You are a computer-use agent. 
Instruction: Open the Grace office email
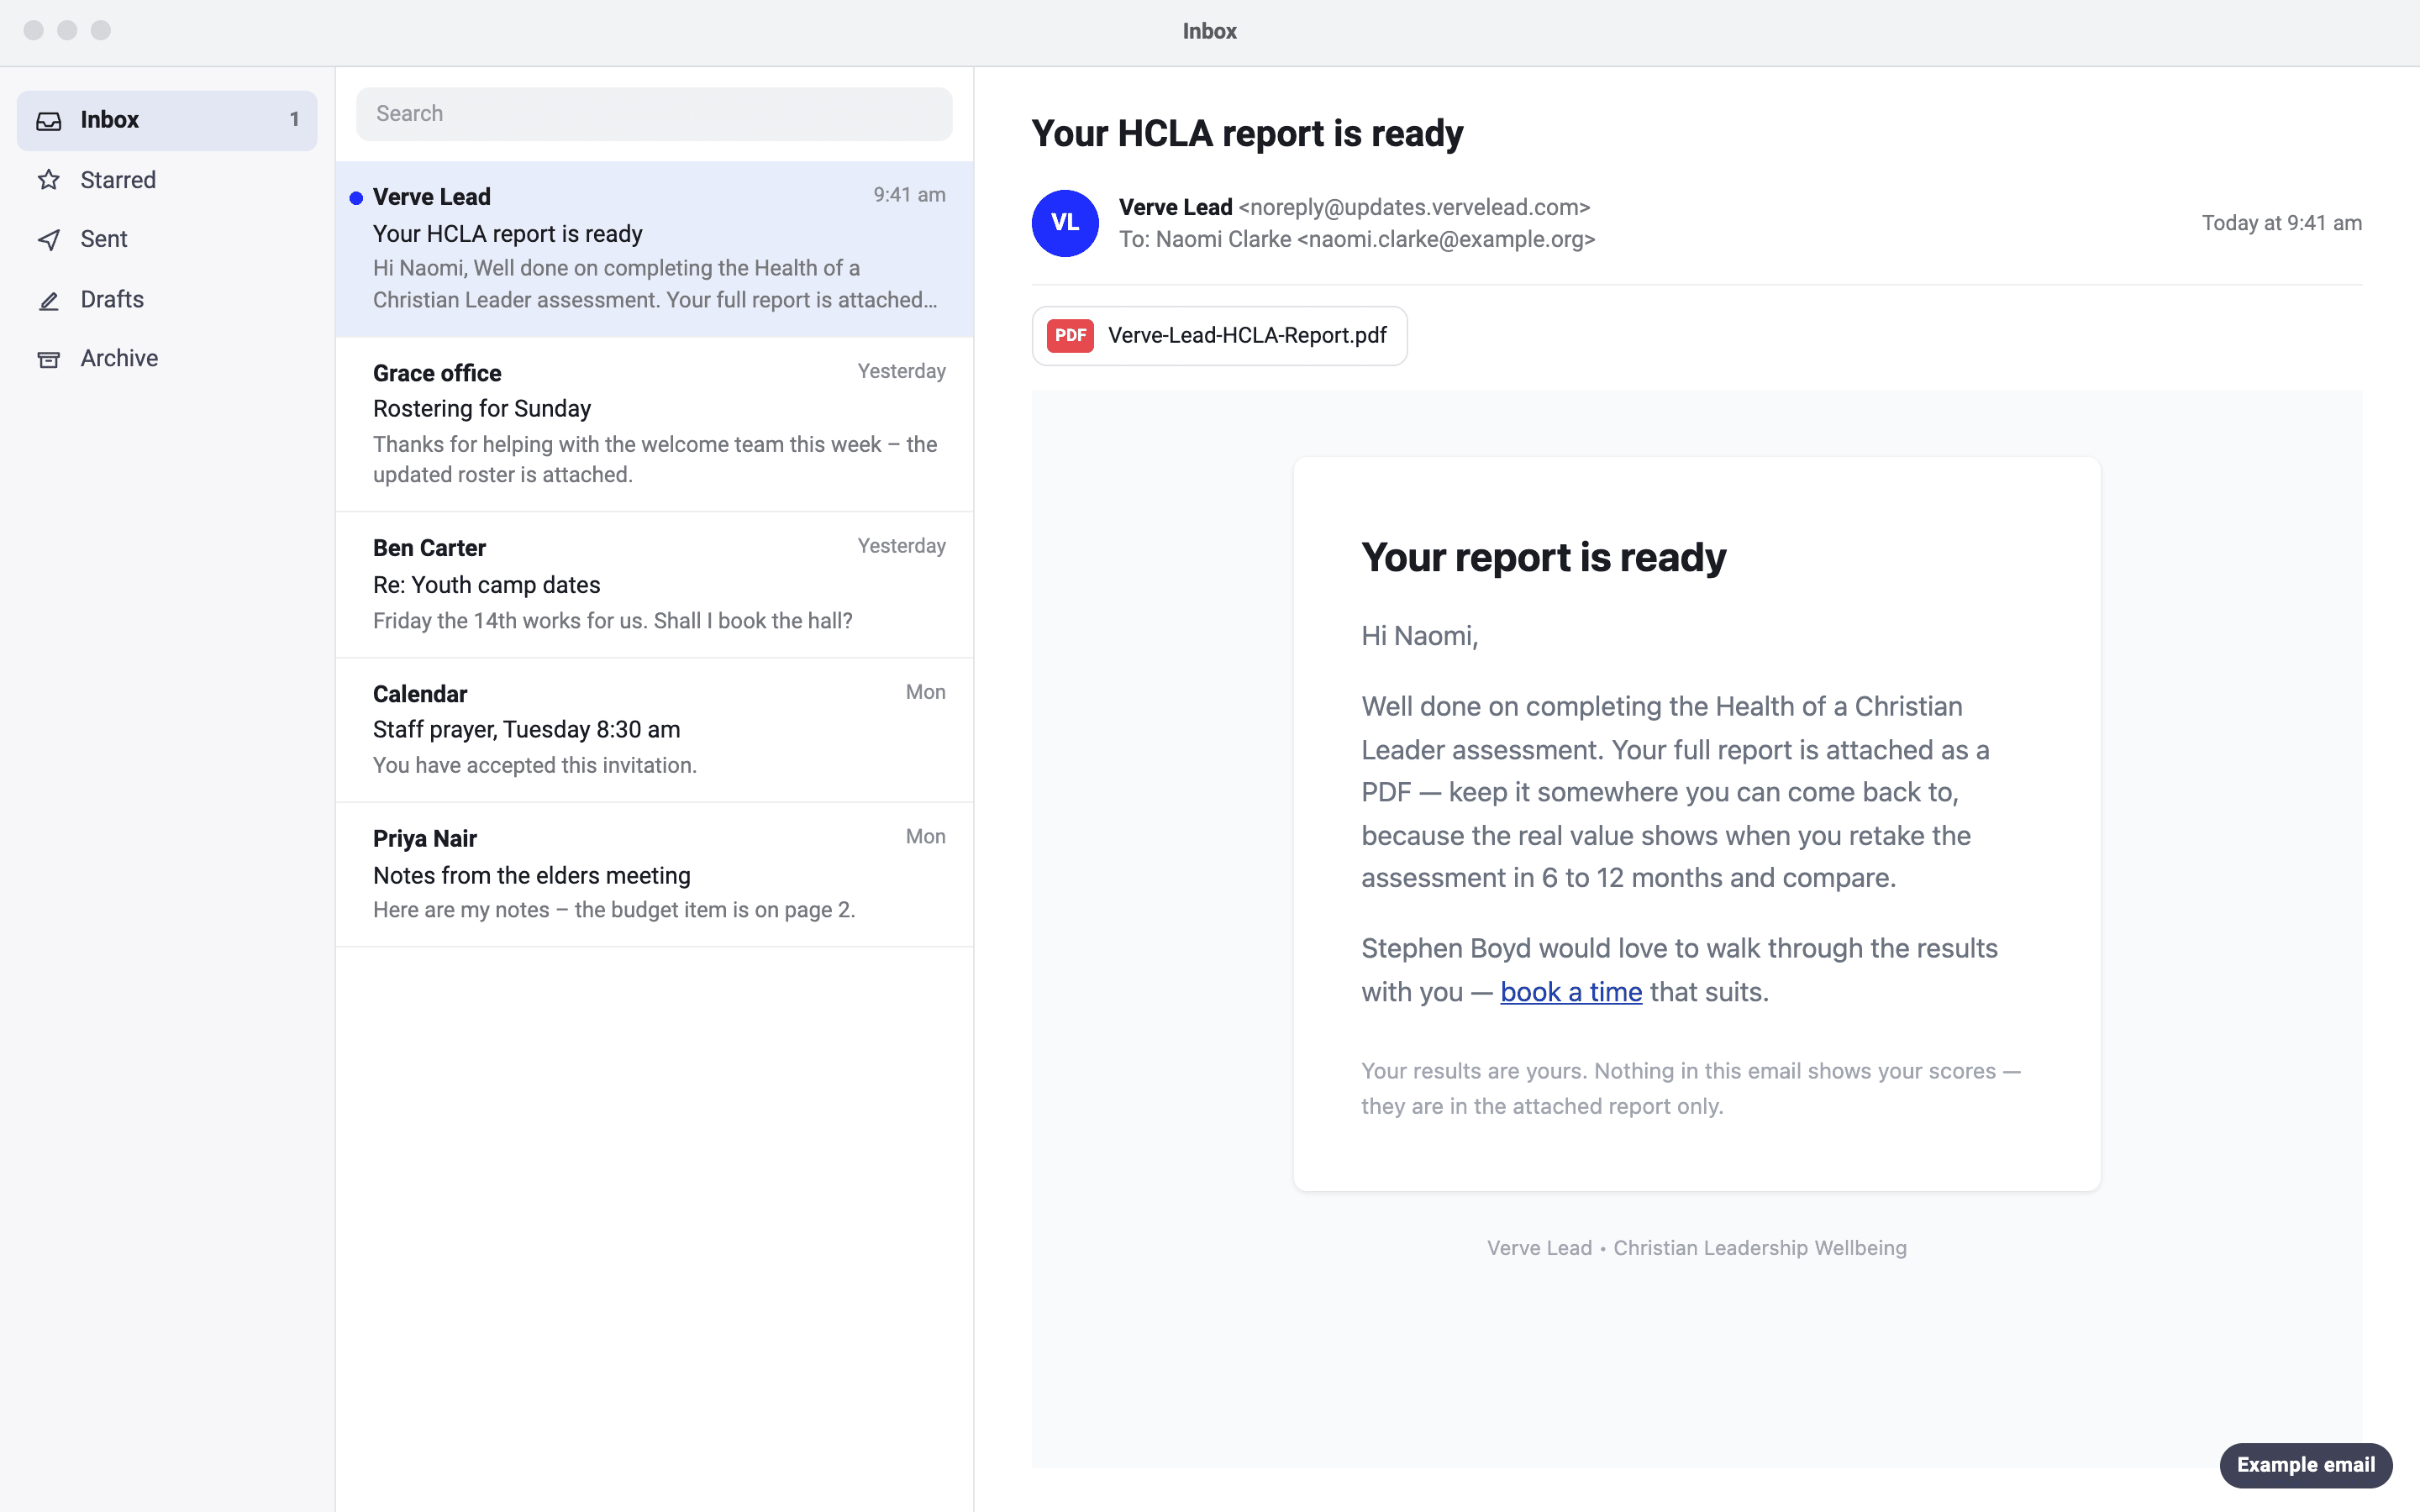tap(654, 425)
